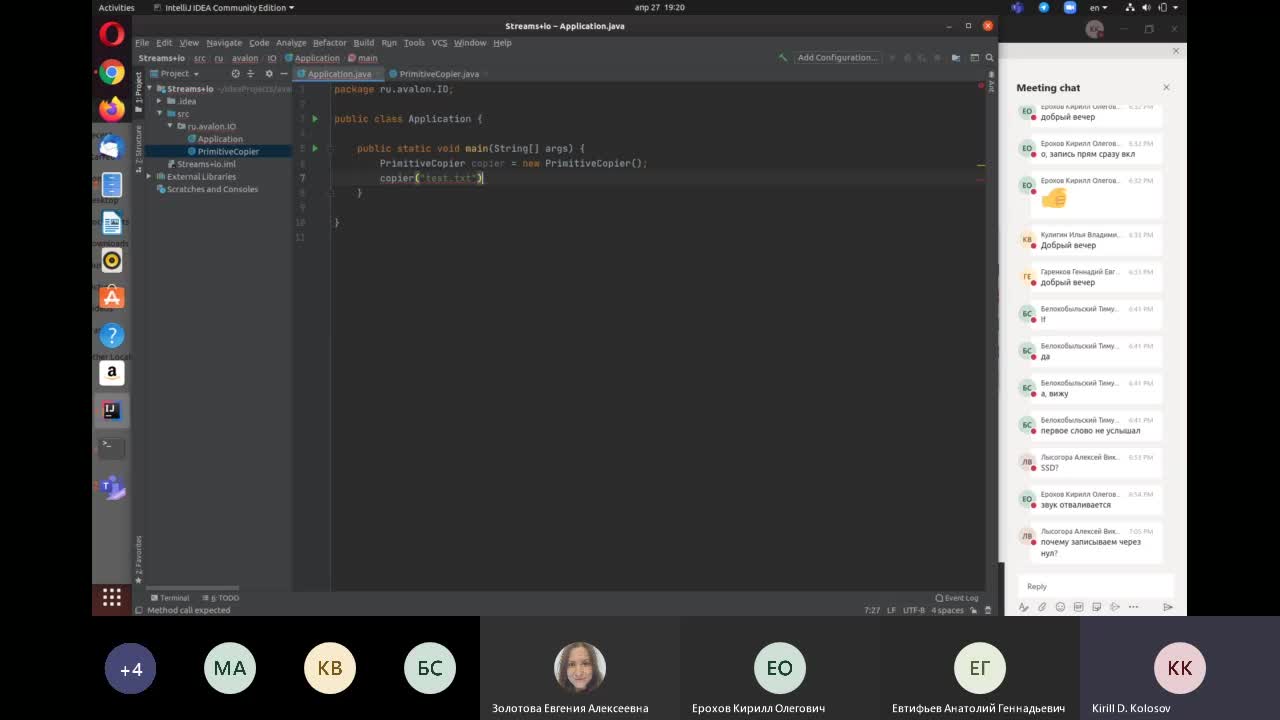Open Rhythmbox from the dock
Image resolution: width=1280 pixels, height=720 pixels.
112,260
